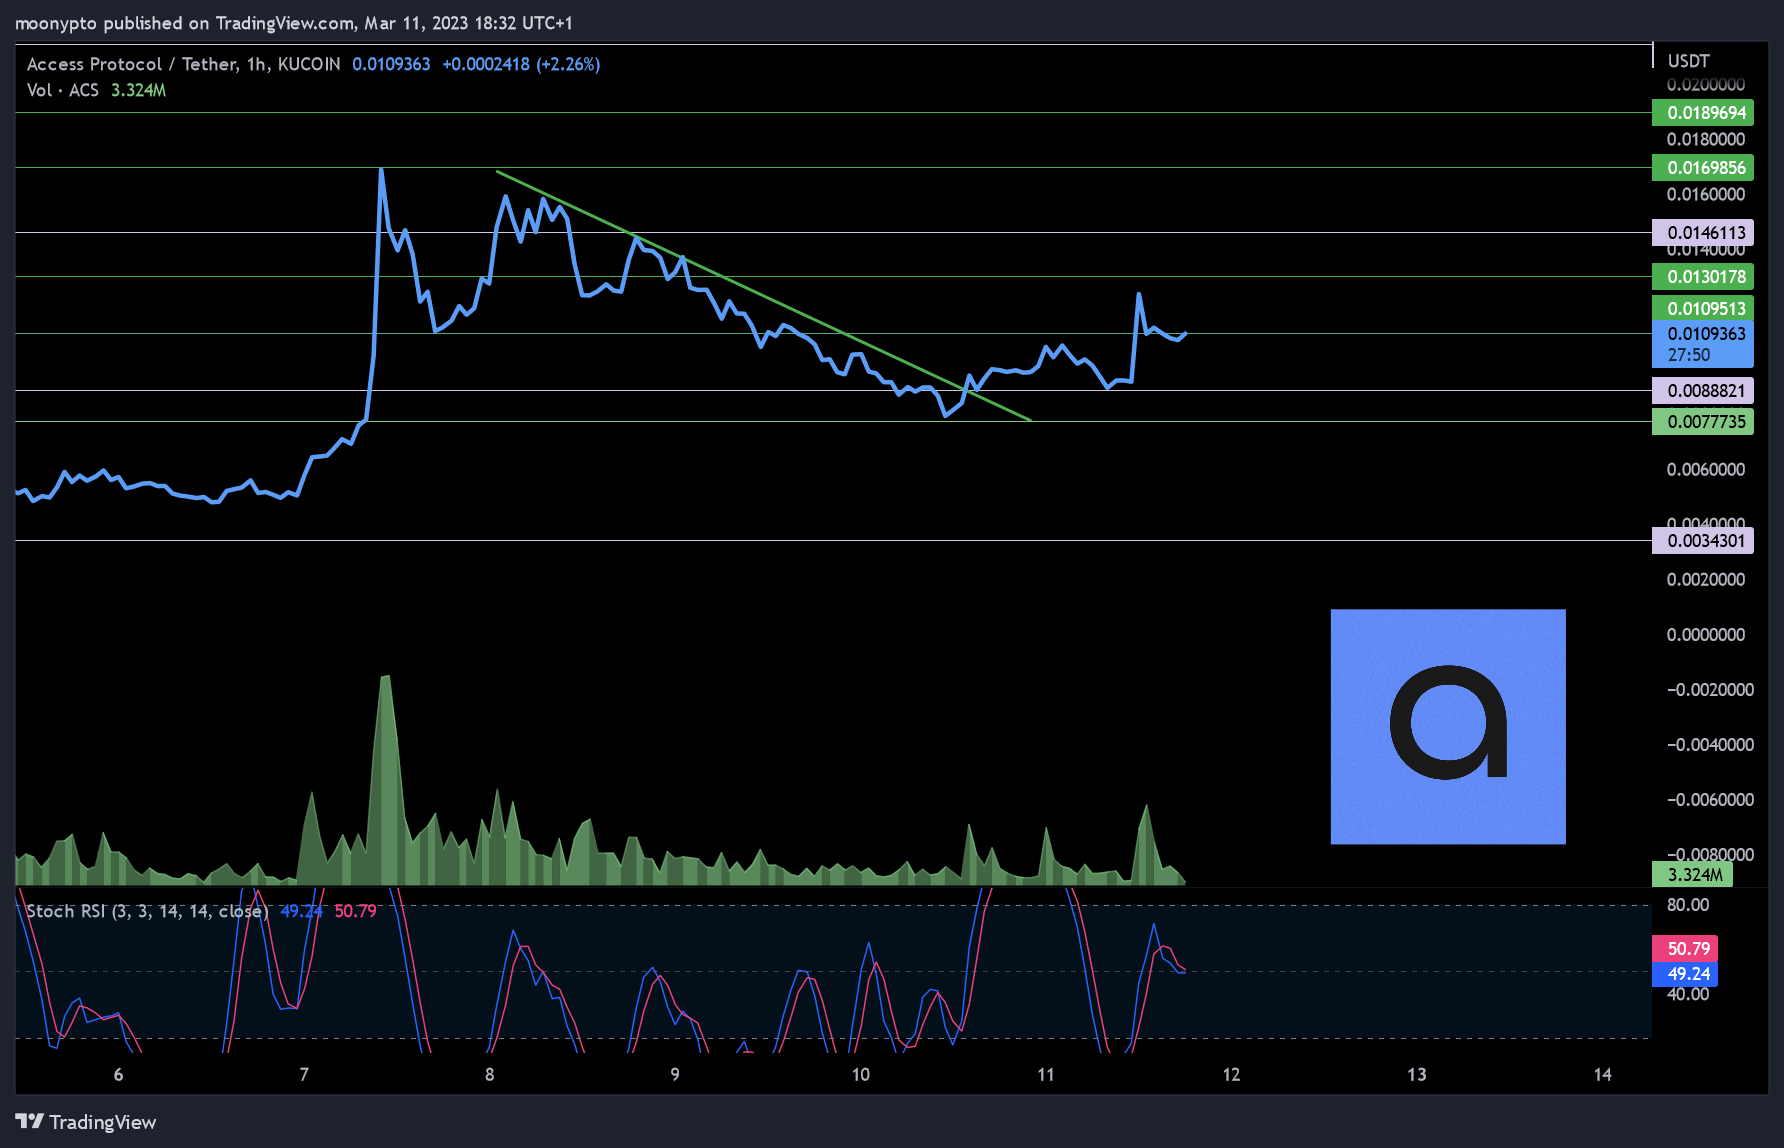
Task: Select the 0.0088821 price level label
Action: tap(1703, 391)
